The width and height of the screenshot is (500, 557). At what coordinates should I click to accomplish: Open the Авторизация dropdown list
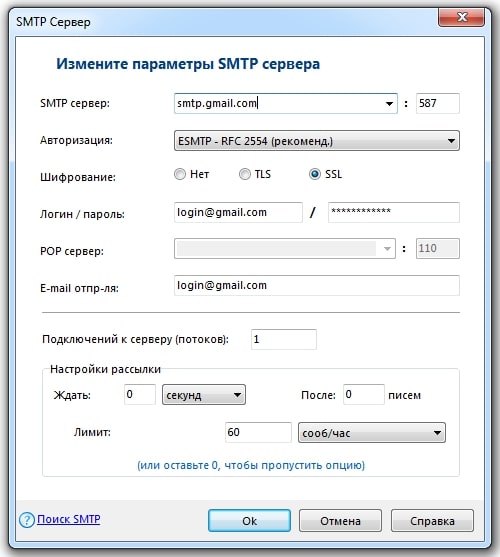click(317, 141)
